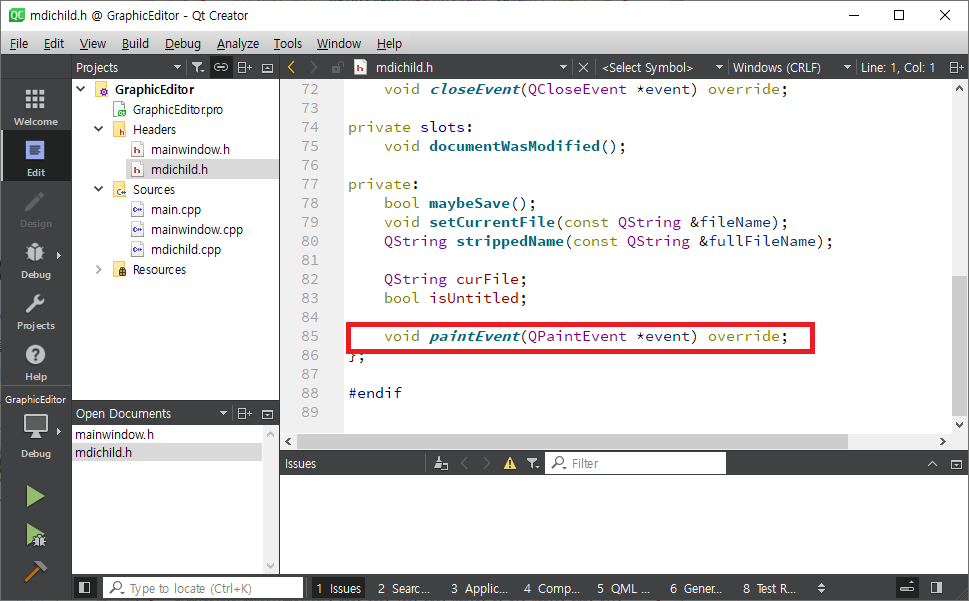The image size is (969, 601).
Task: Expand the Resources folder
Action: point(99,269)
